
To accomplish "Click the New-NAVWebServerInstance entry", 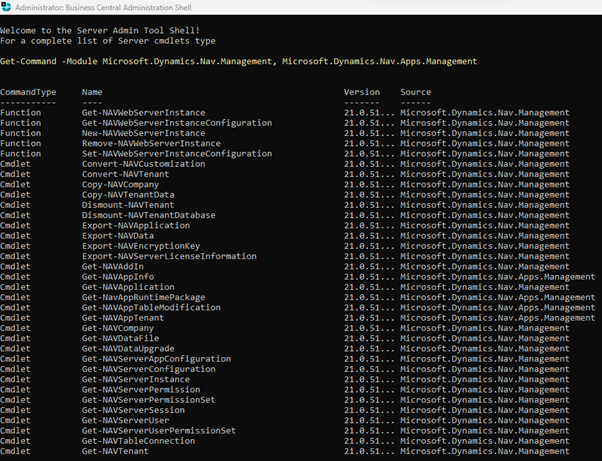I will click(143, 133).
